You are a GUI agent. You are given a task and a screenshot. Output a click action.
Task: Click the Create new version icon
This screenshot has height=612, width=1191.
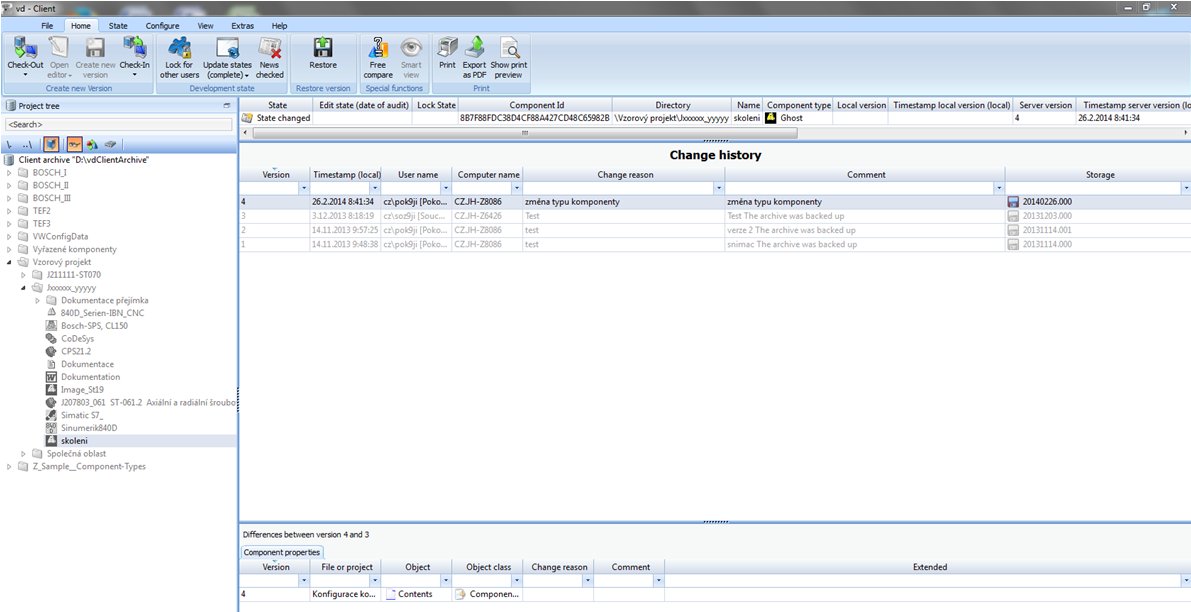click(x=95, y=49)
